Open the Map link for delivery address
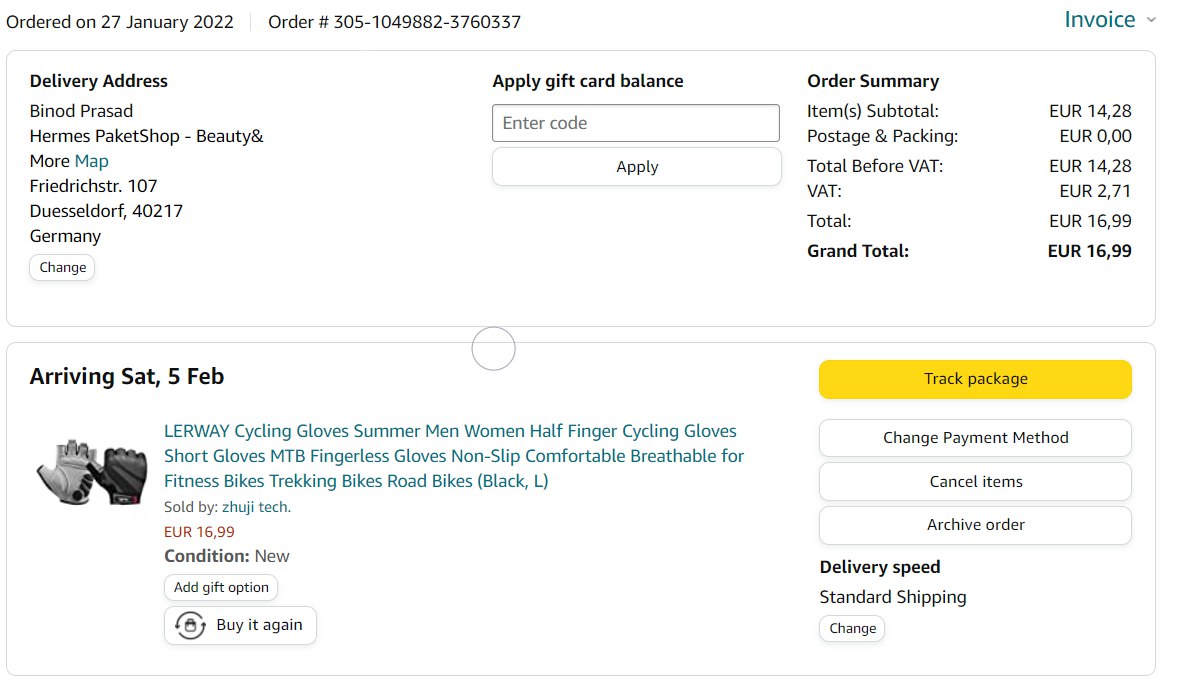The width and height of the screenshot is (1178, 686). coord(91,161)
